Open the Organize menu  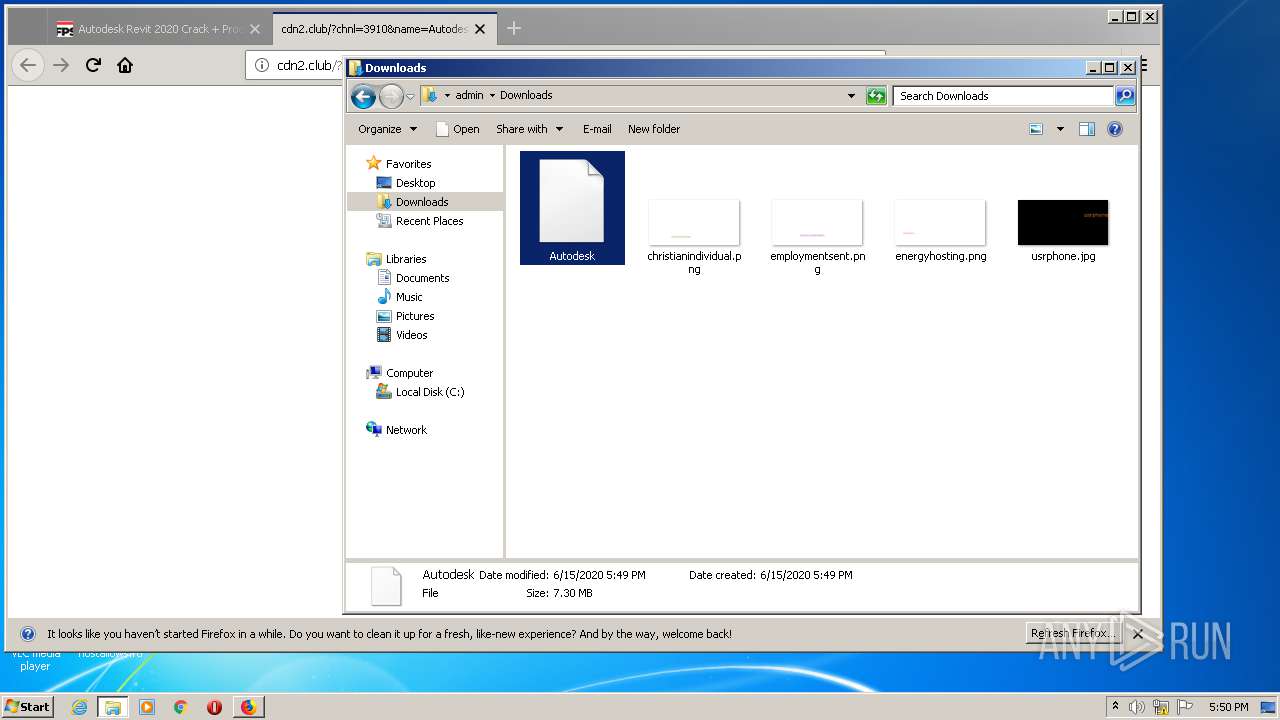388,129
